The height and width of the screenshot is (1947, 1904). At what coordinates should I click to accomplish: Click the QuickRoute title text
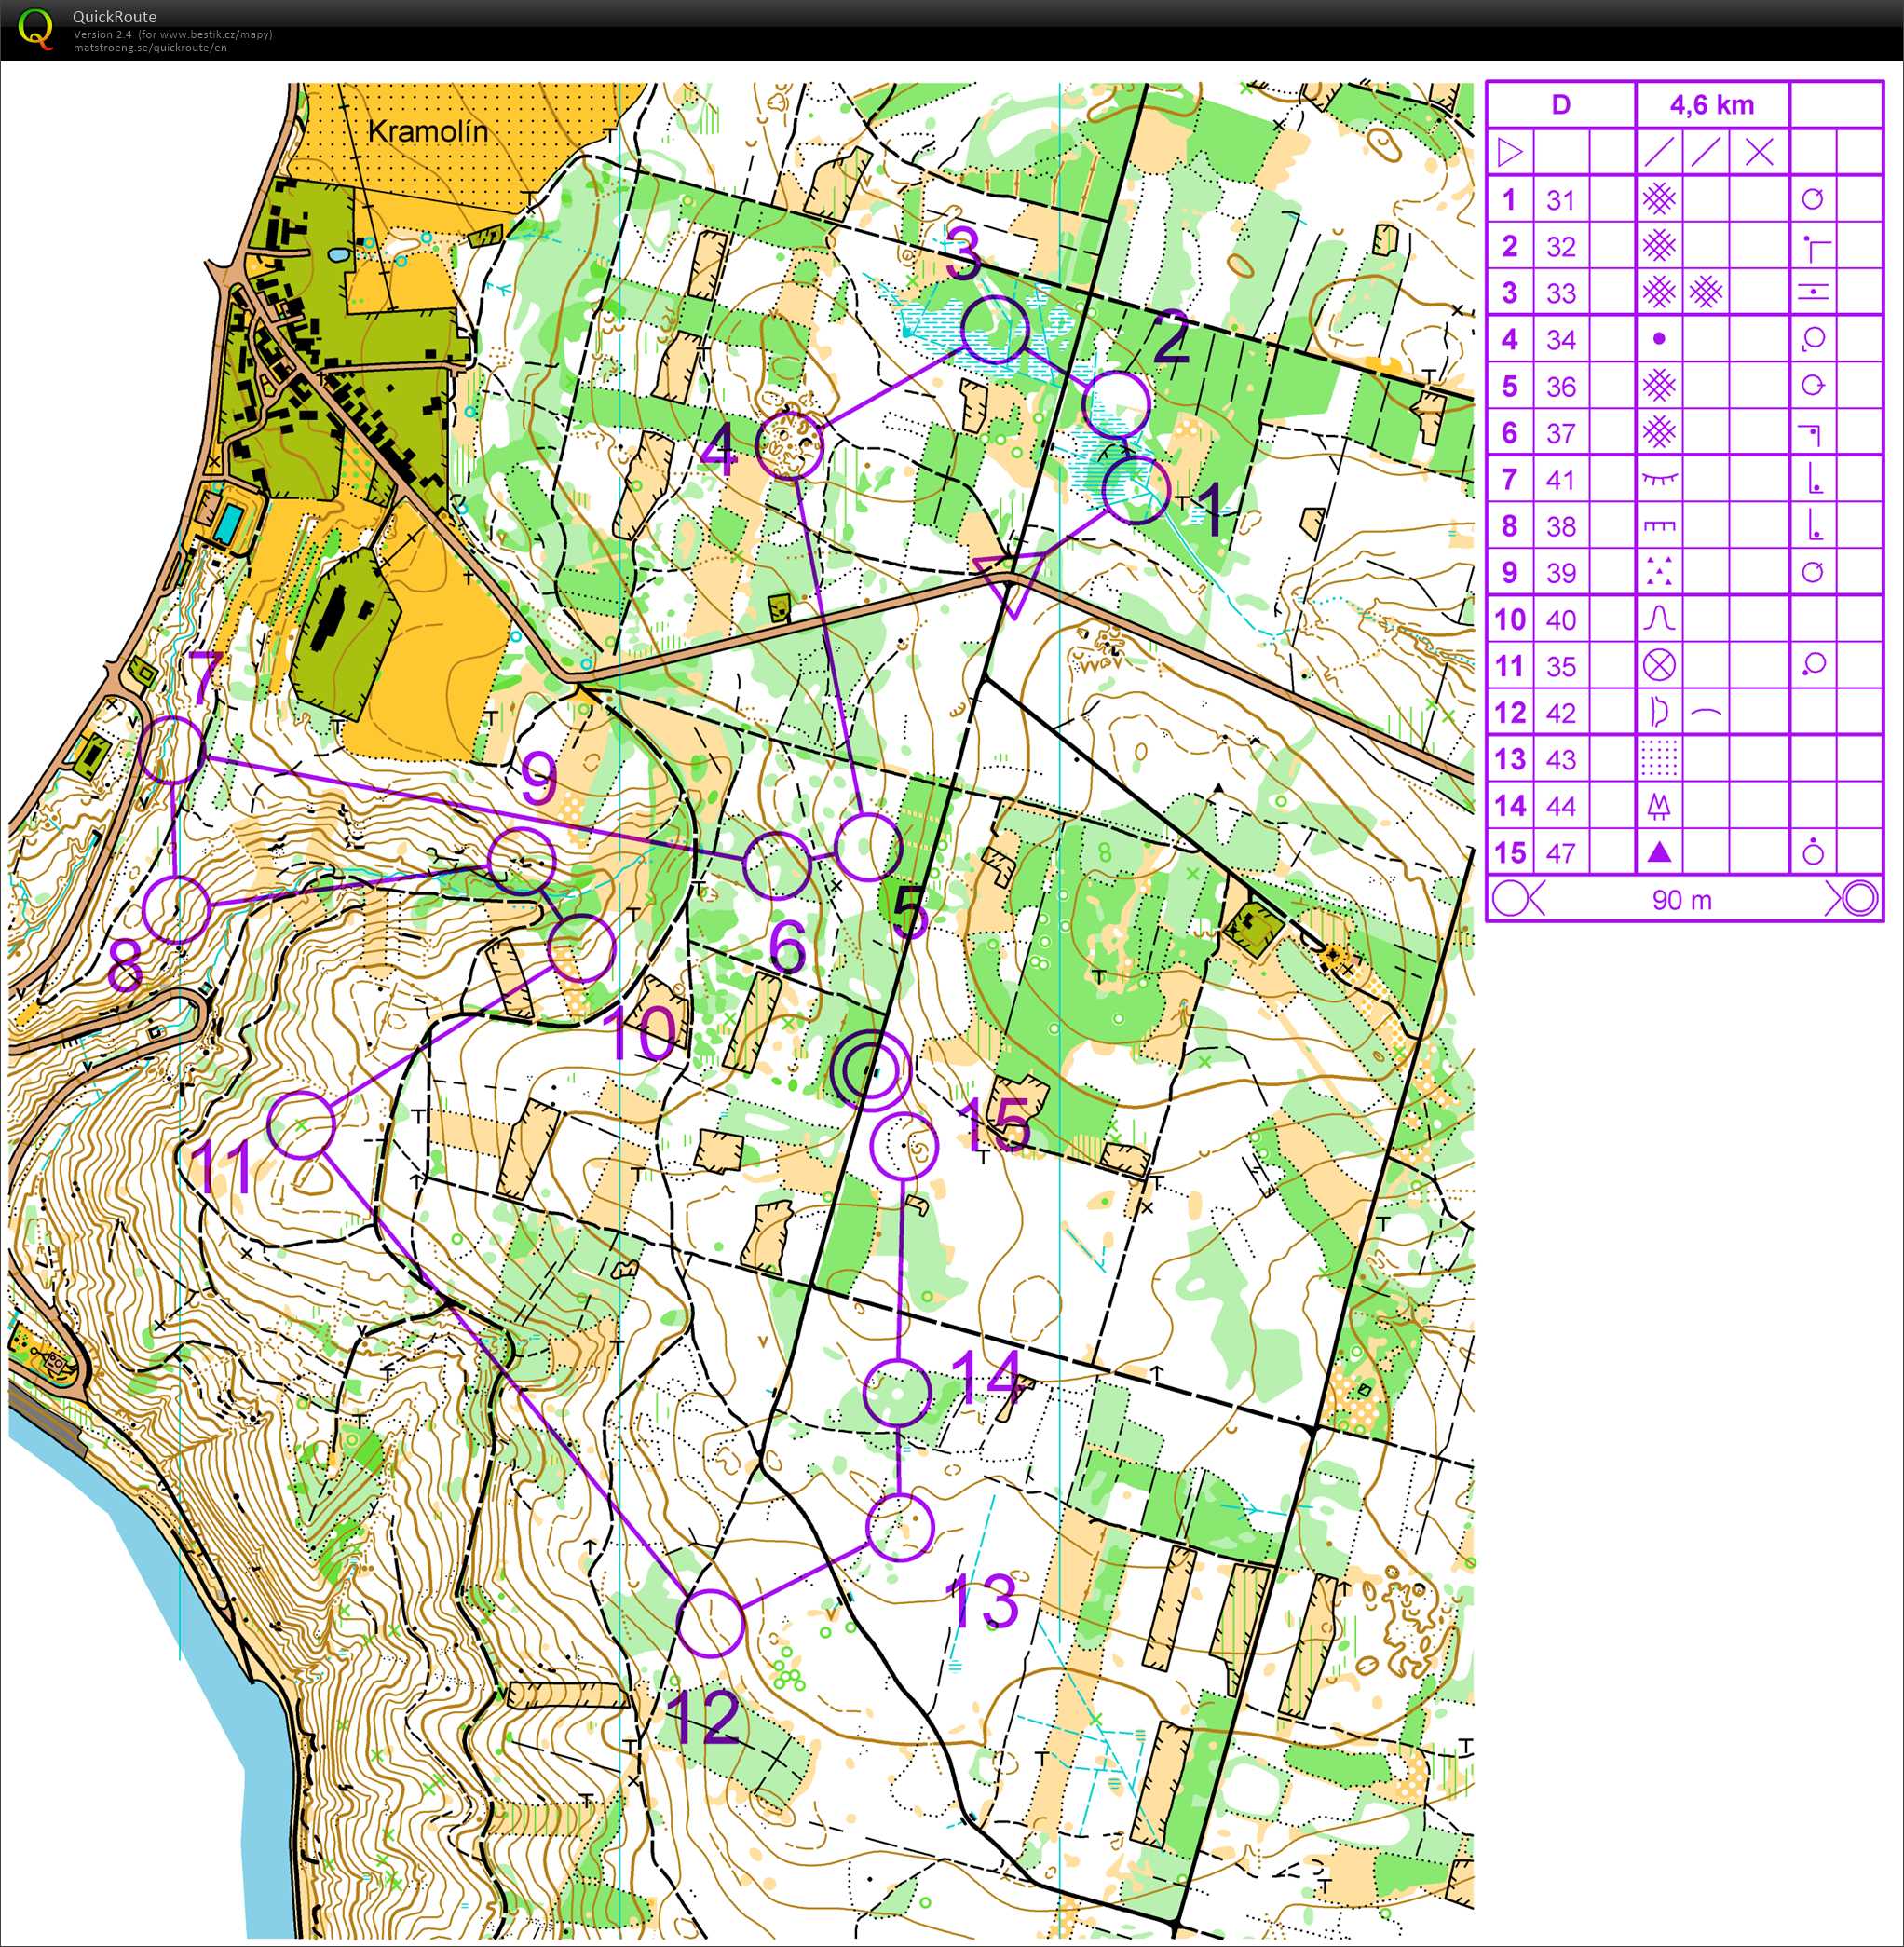[x=114, y=17]
